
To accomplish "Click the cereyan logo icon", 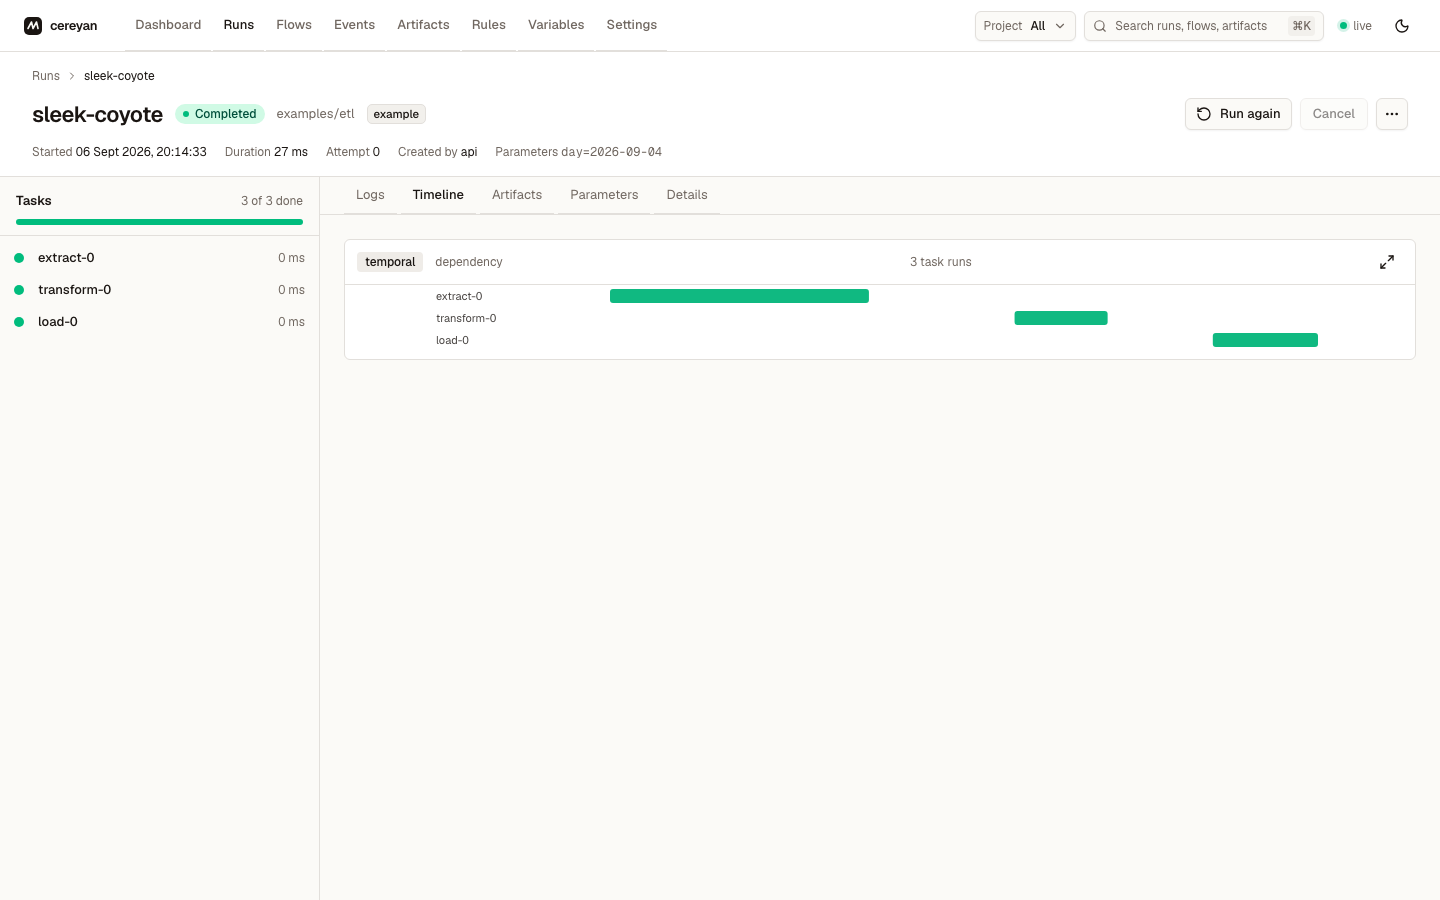I will pyautogui.click(x=33, y=26).
